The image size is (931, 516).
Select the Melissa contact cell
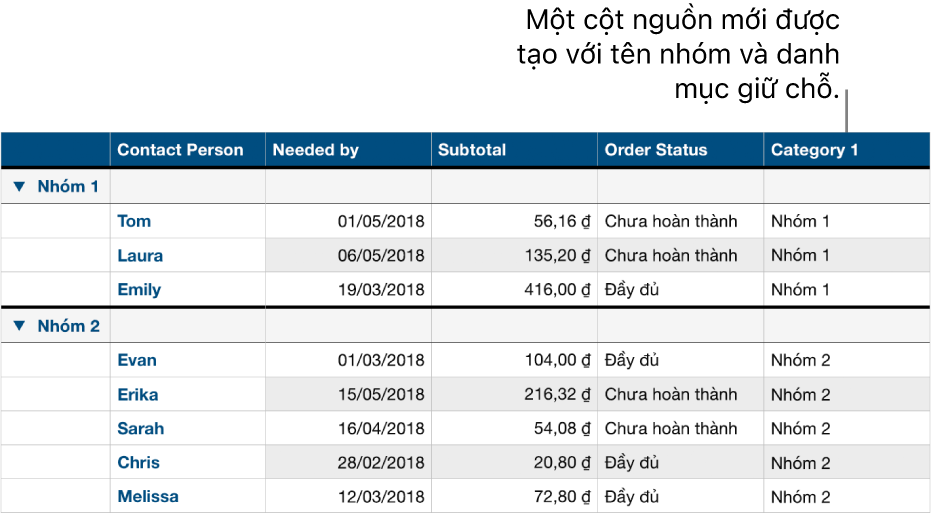coord(148,496)
